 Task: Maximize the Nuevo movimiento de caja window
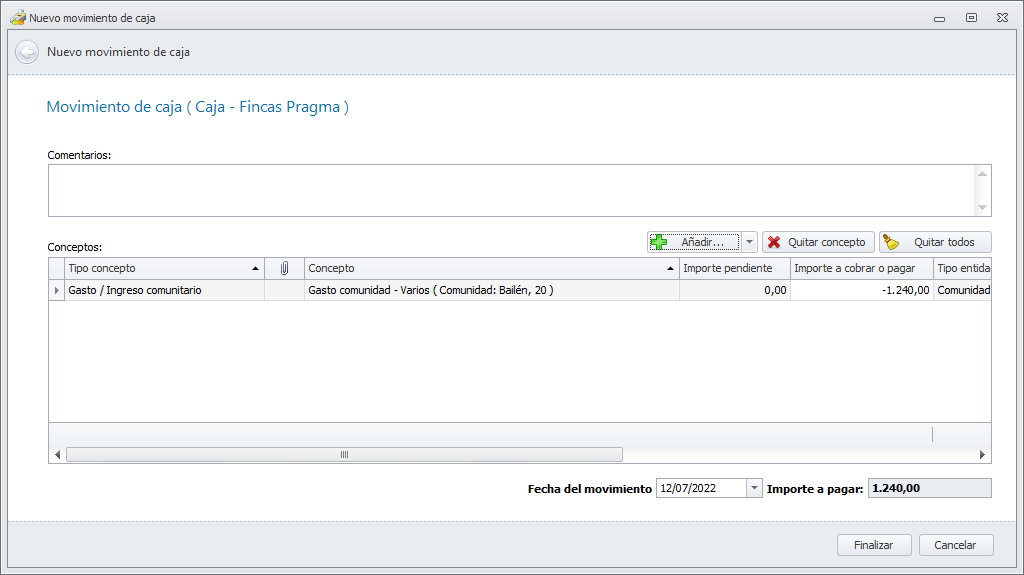pyautogui.click(x=971, y=18)
